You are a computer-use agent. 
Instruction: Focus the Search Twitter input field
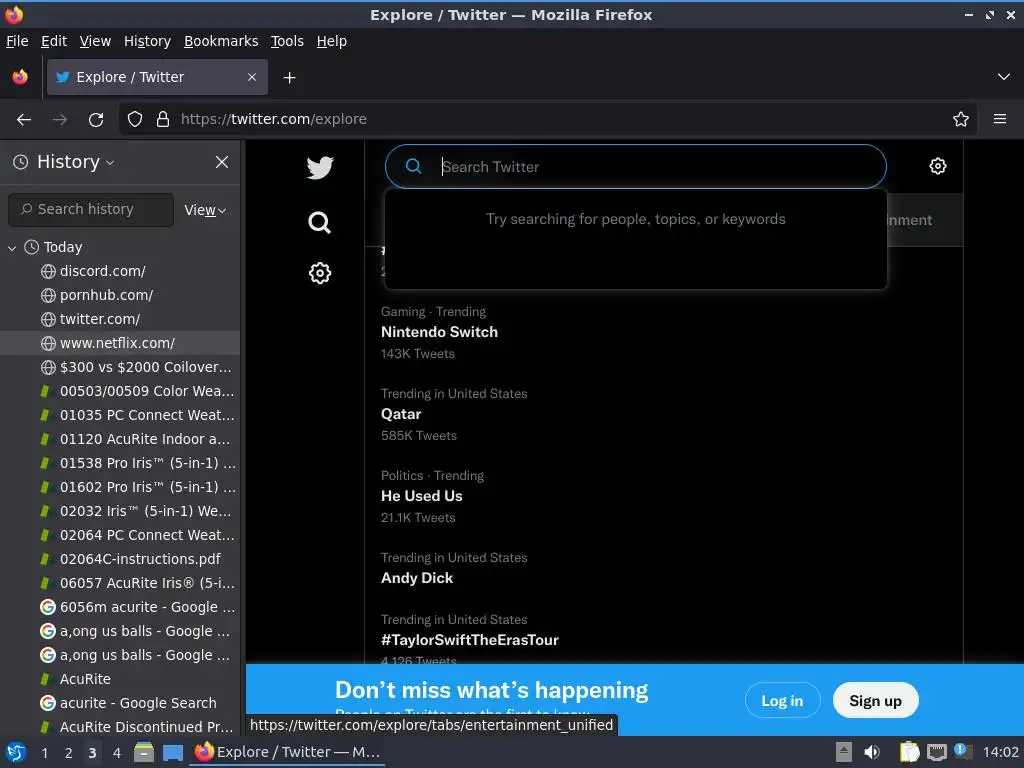click(635, 167)
